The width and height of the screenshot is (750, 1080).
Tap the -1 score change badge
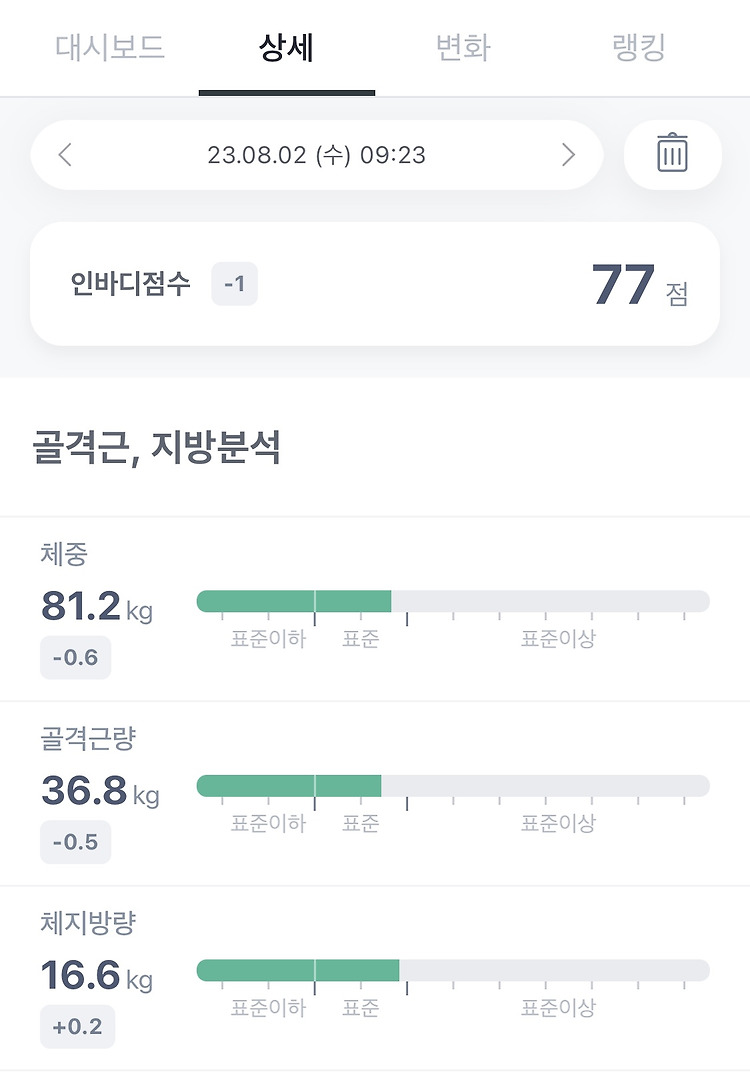(x=234, y=284)
